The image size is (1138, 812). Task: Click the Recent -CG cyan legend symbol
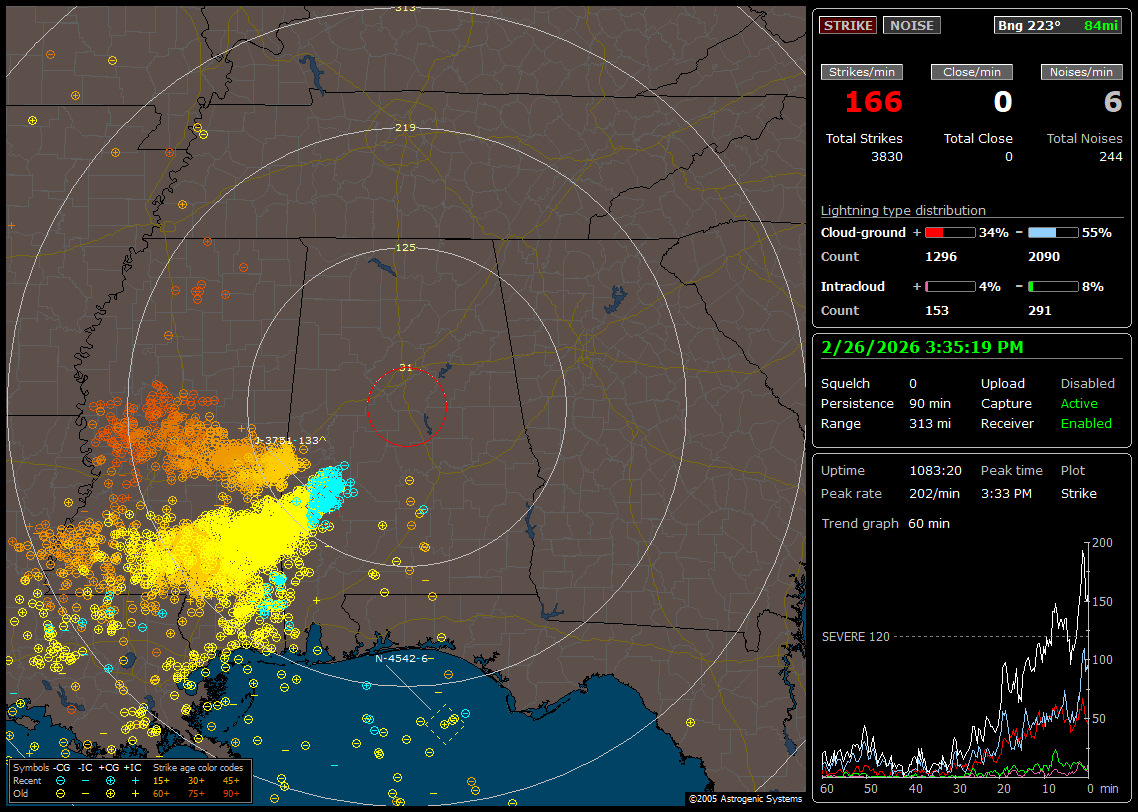click(60, 780)
